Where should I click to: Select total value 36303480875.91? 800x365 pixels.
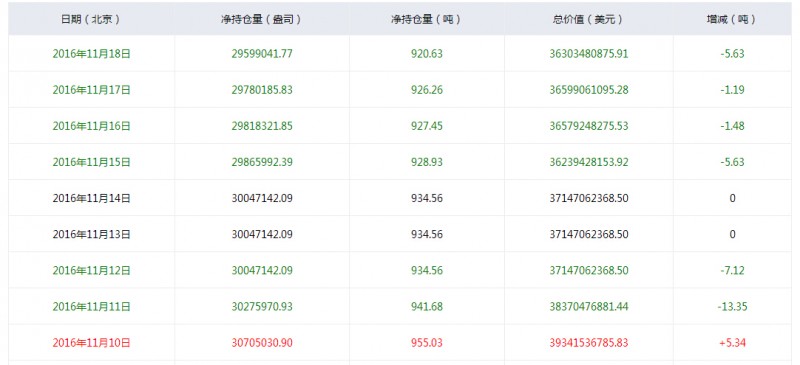589,54
